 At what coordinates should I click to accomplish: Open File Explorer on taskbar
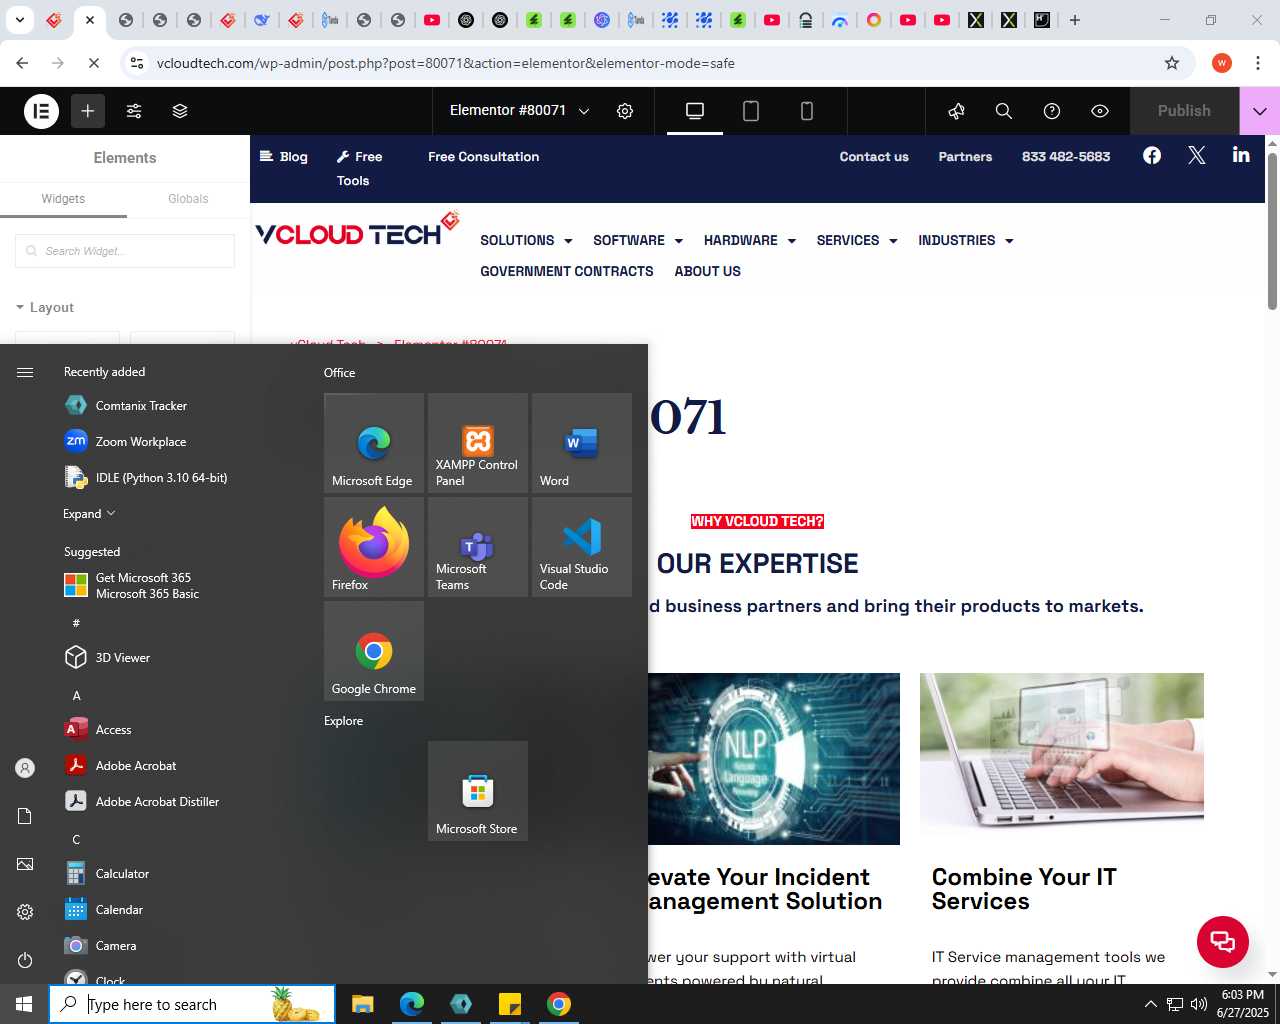click(363, 1004)
